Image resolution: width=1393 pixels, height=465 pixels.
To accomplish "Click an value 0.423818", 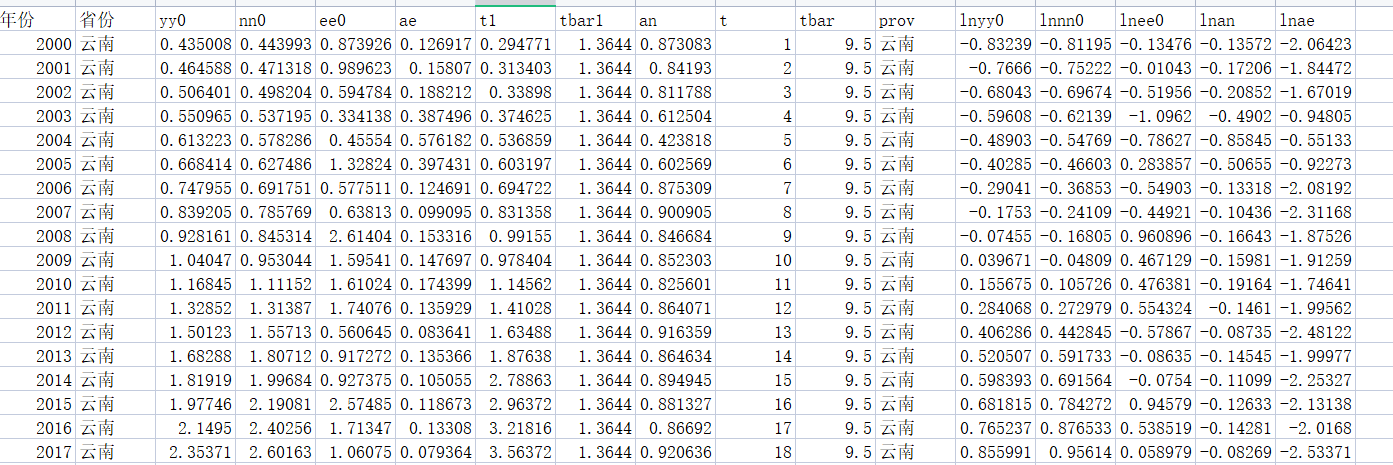I will click(676, 140).
